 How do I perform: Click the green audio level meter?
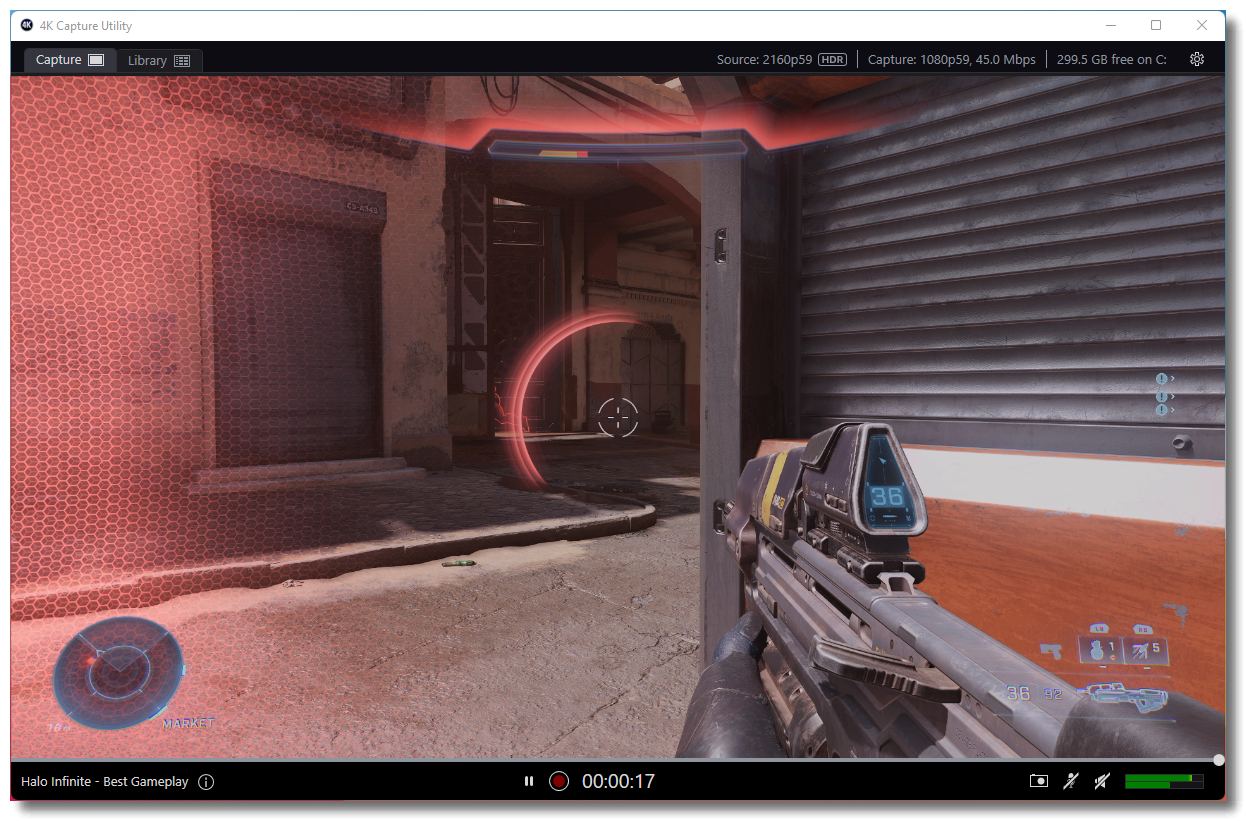pyautogui.click(x=1165, y=781)
